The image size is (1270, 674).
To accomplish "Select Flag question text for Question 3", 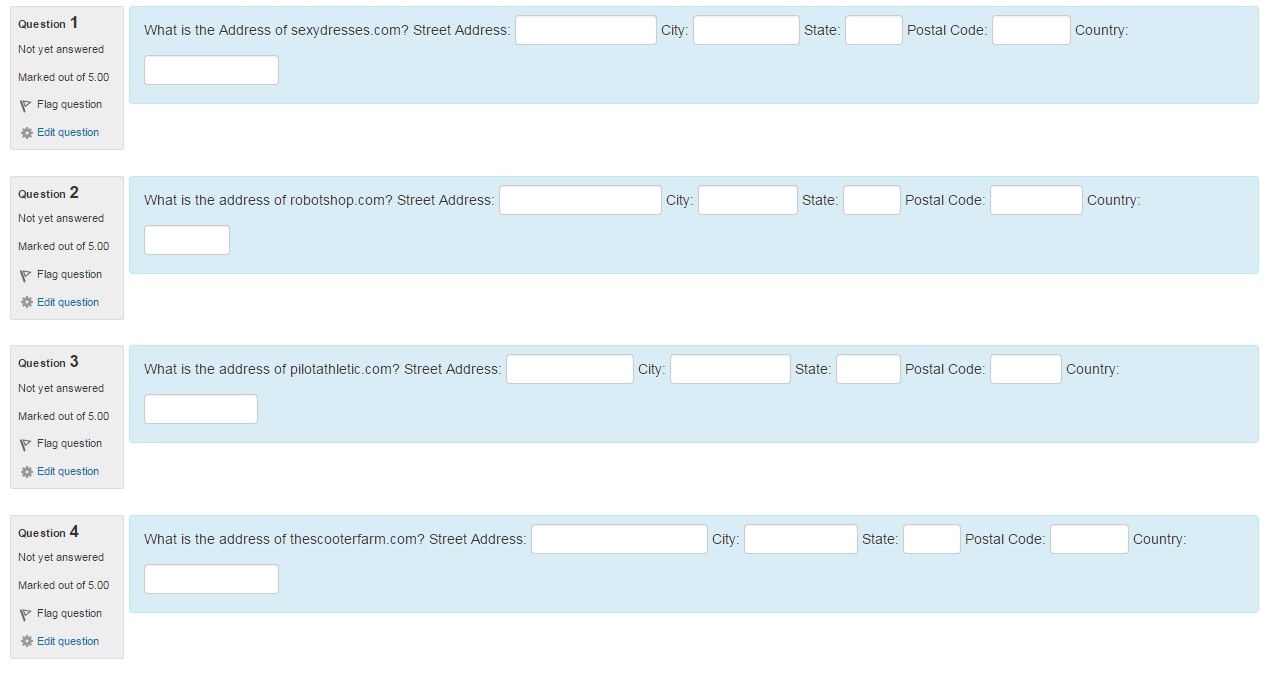I will click(x=69, y=443).
